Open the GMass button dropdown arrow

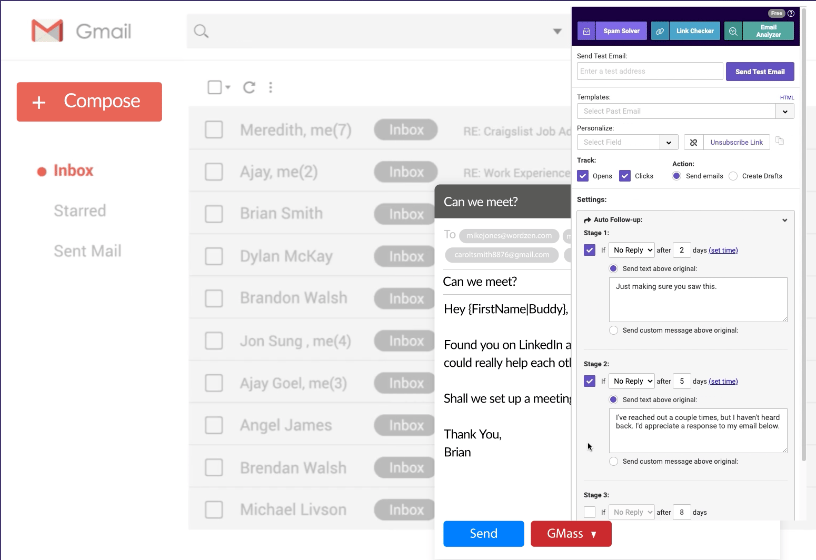[594, 534]
